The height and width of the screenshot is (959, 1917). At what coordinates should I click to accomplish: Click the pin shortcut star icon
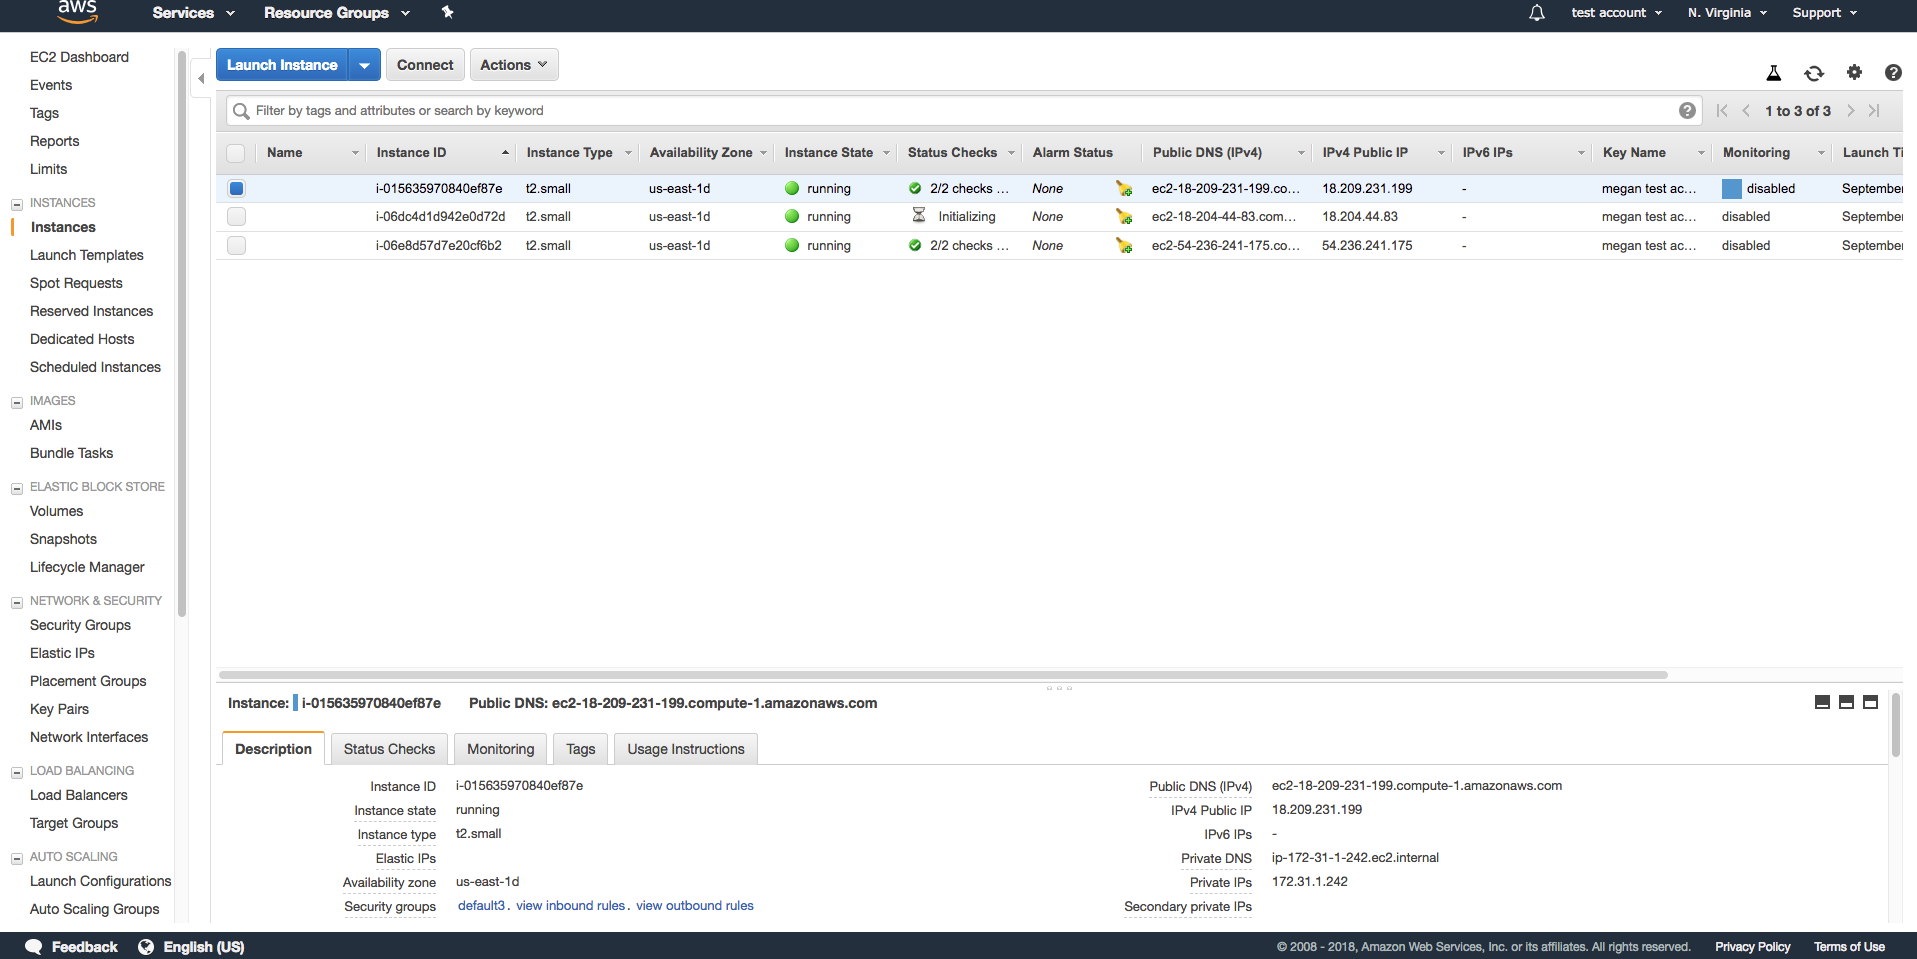pos(447,13)
